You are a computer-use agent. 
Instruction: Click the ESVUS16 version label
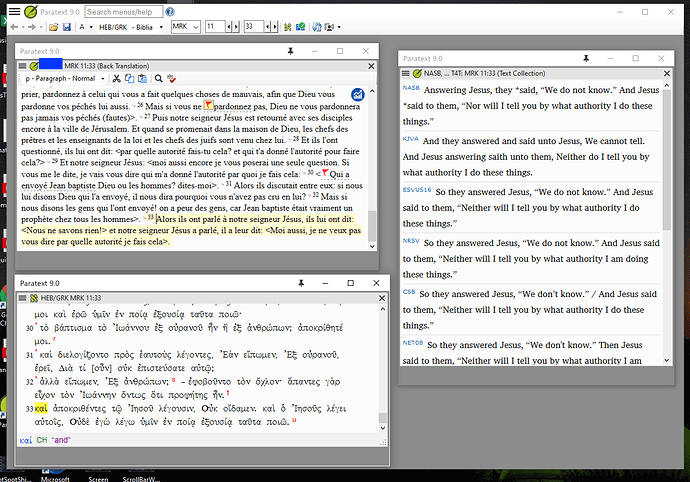417,190
